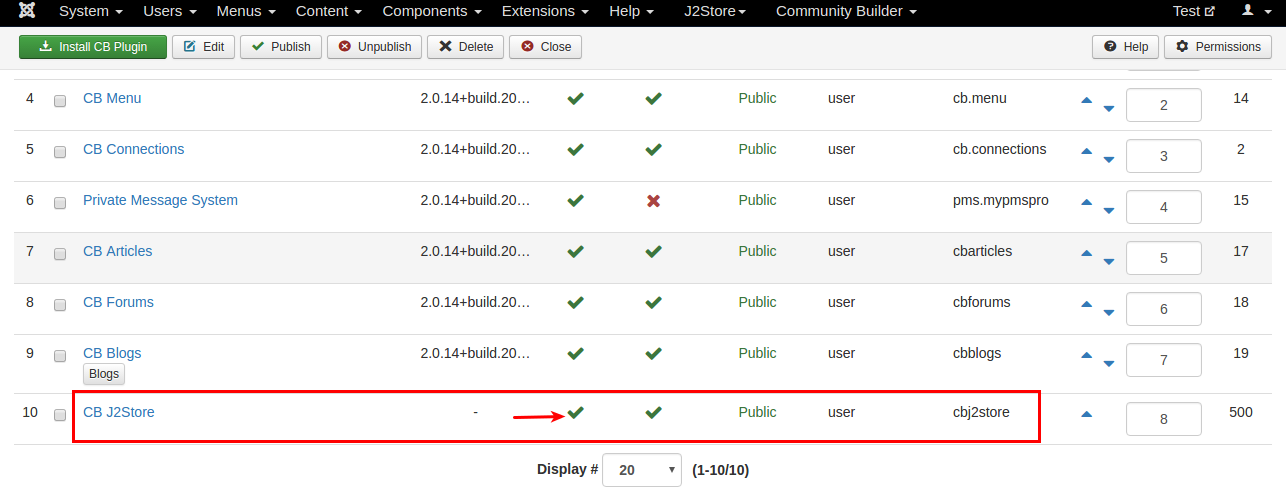Screen dimensions: 1286x493
Task: Click second green checkmark in CB Blogs row
Action: point(653,353)
